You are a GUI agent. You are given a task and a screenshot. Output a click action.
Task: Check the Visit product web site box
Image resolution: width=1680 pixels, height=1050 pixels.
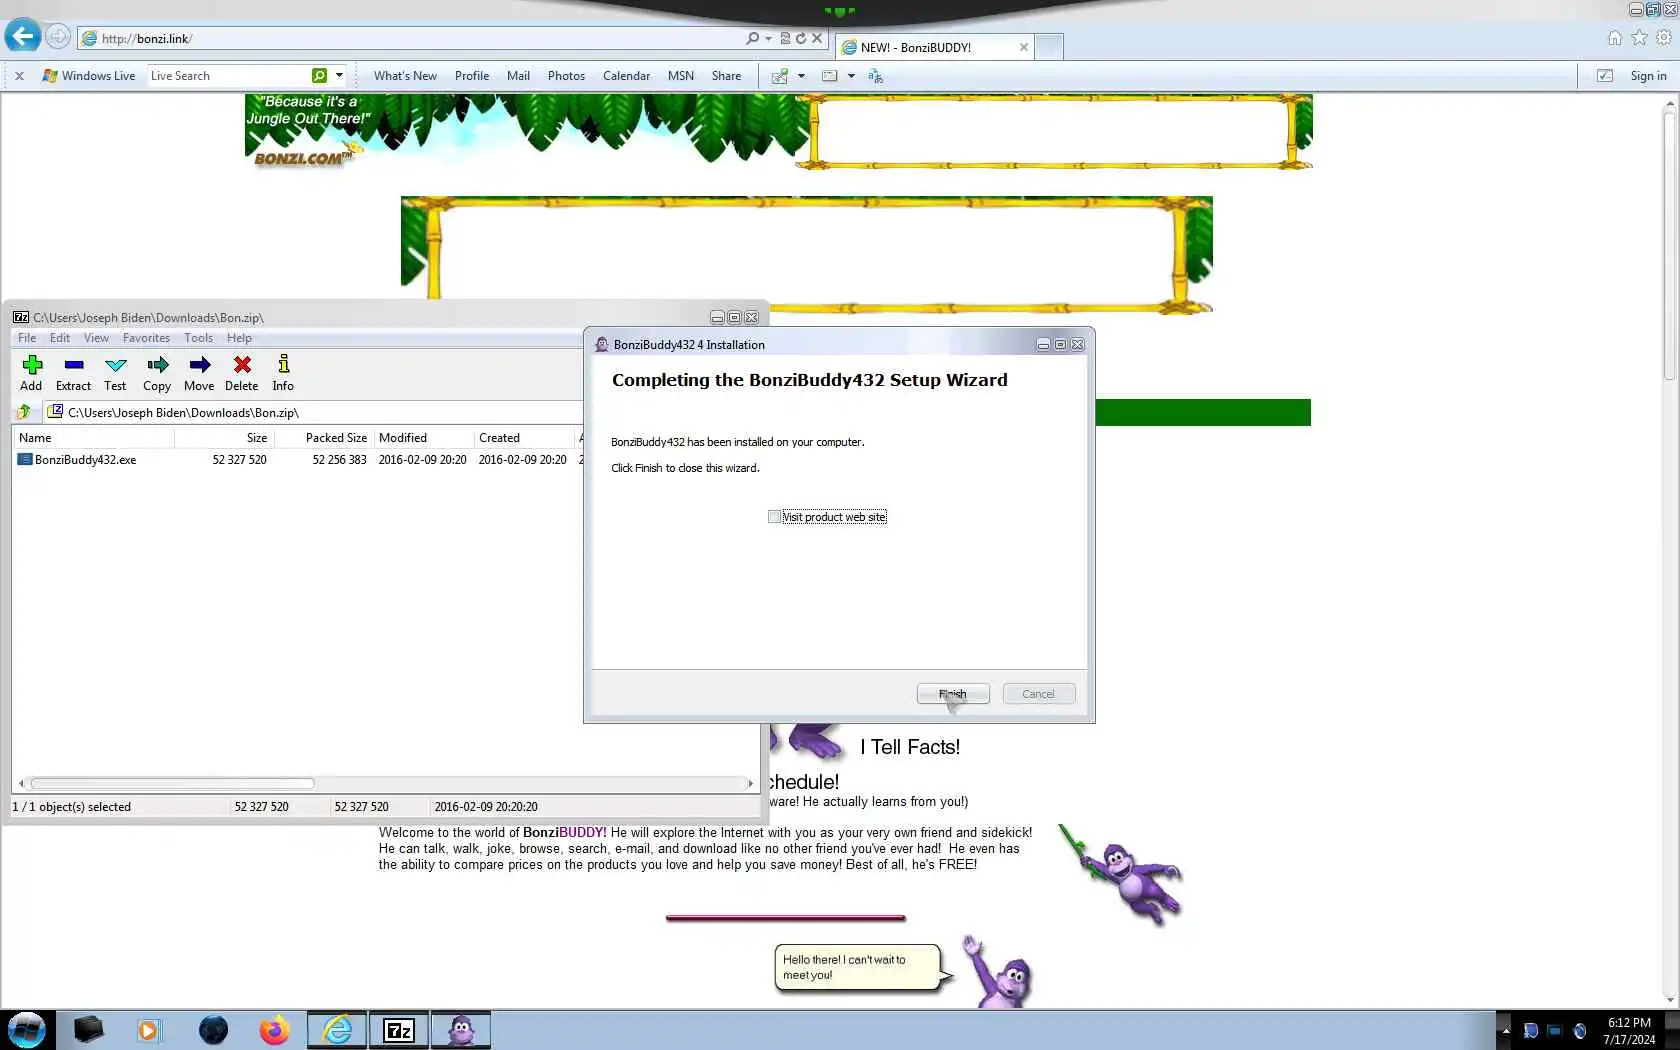point(774,517)
